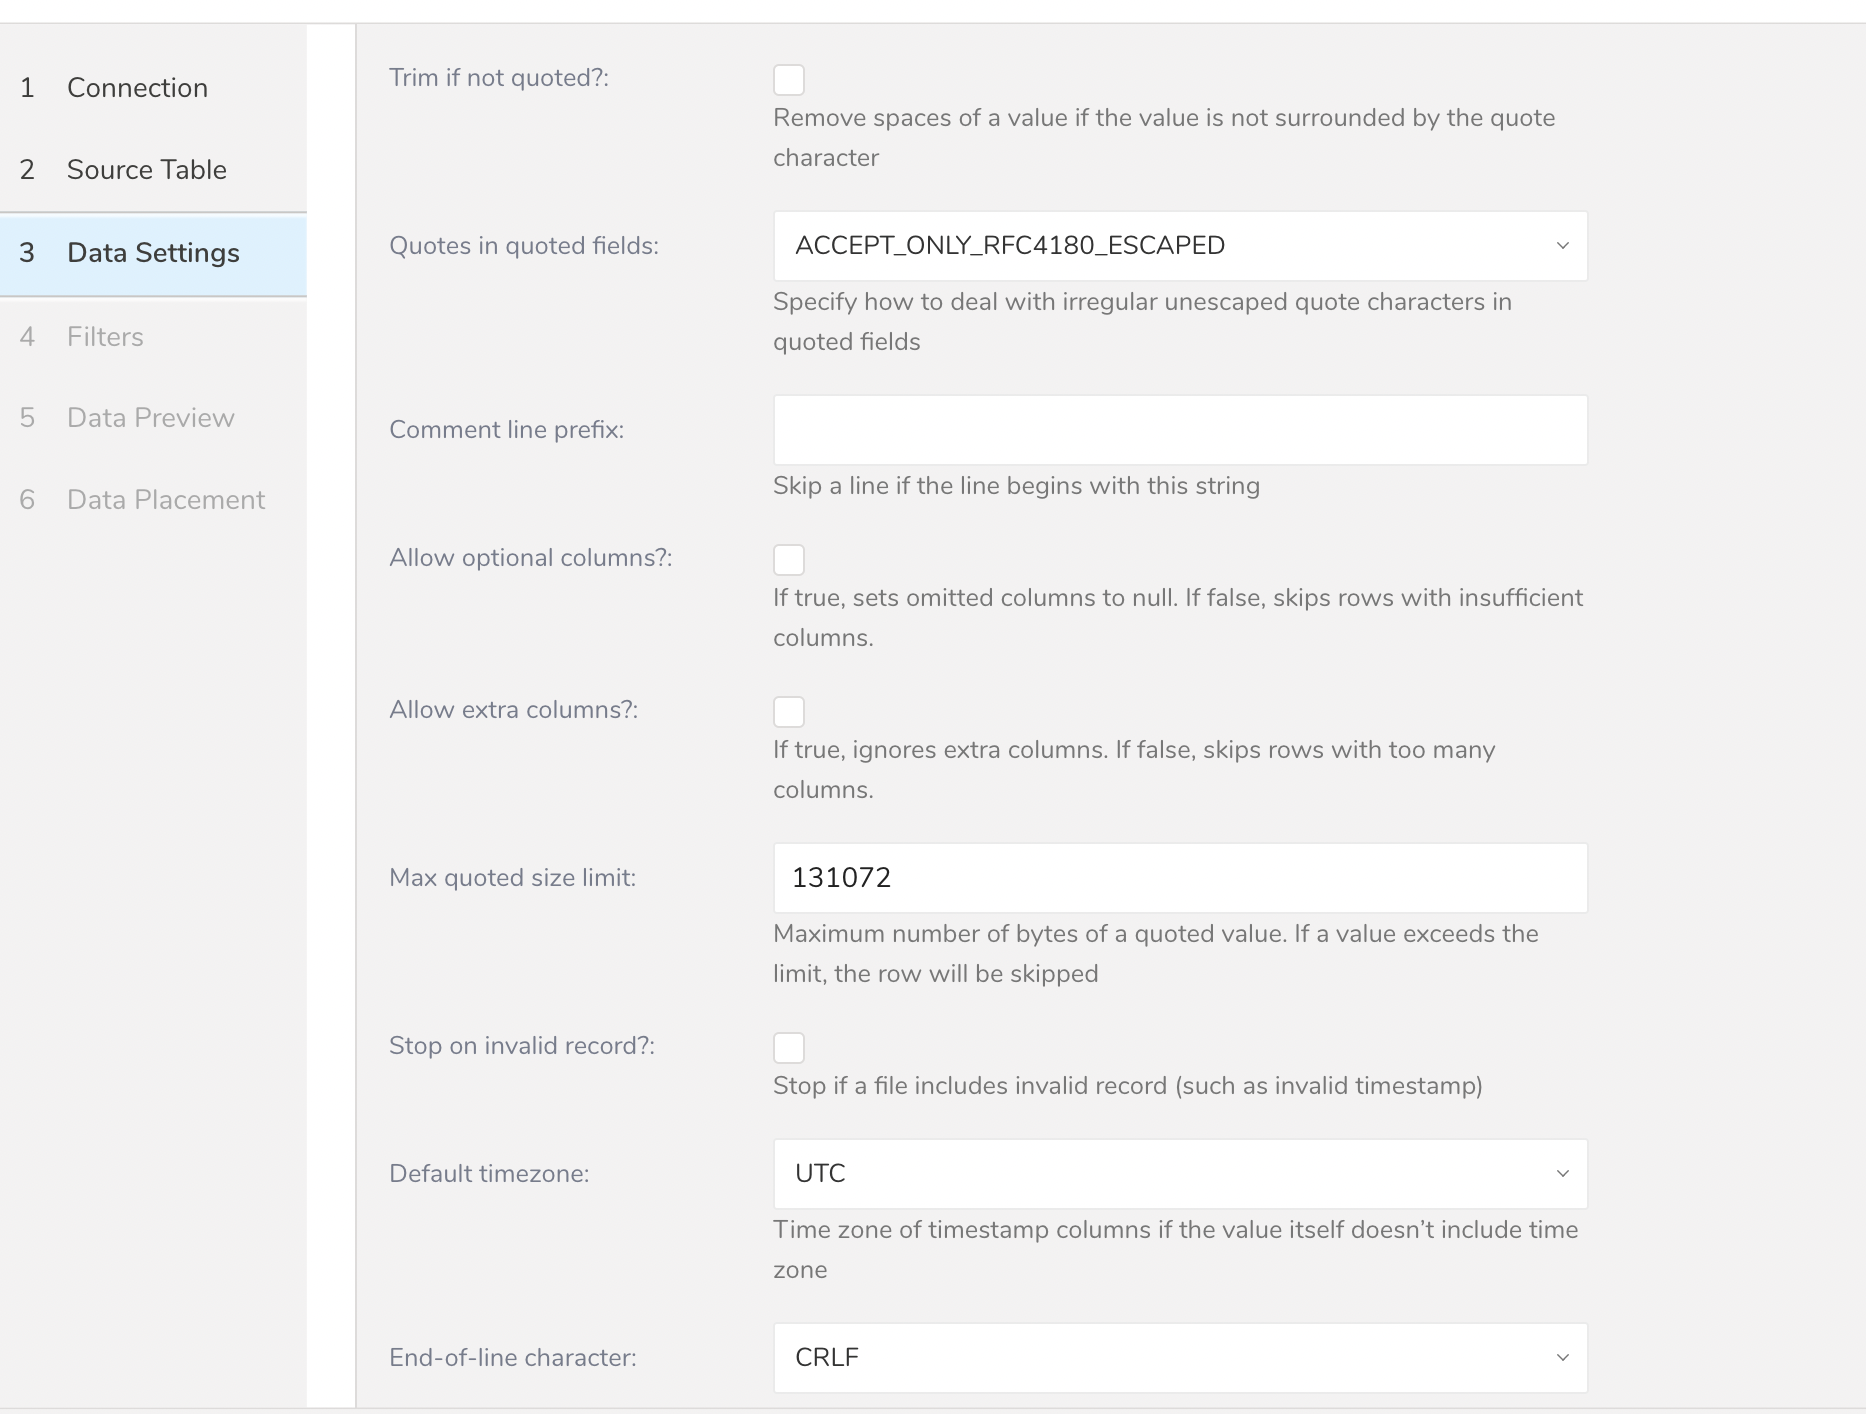Select the Data Settings step

pos(153,253)
